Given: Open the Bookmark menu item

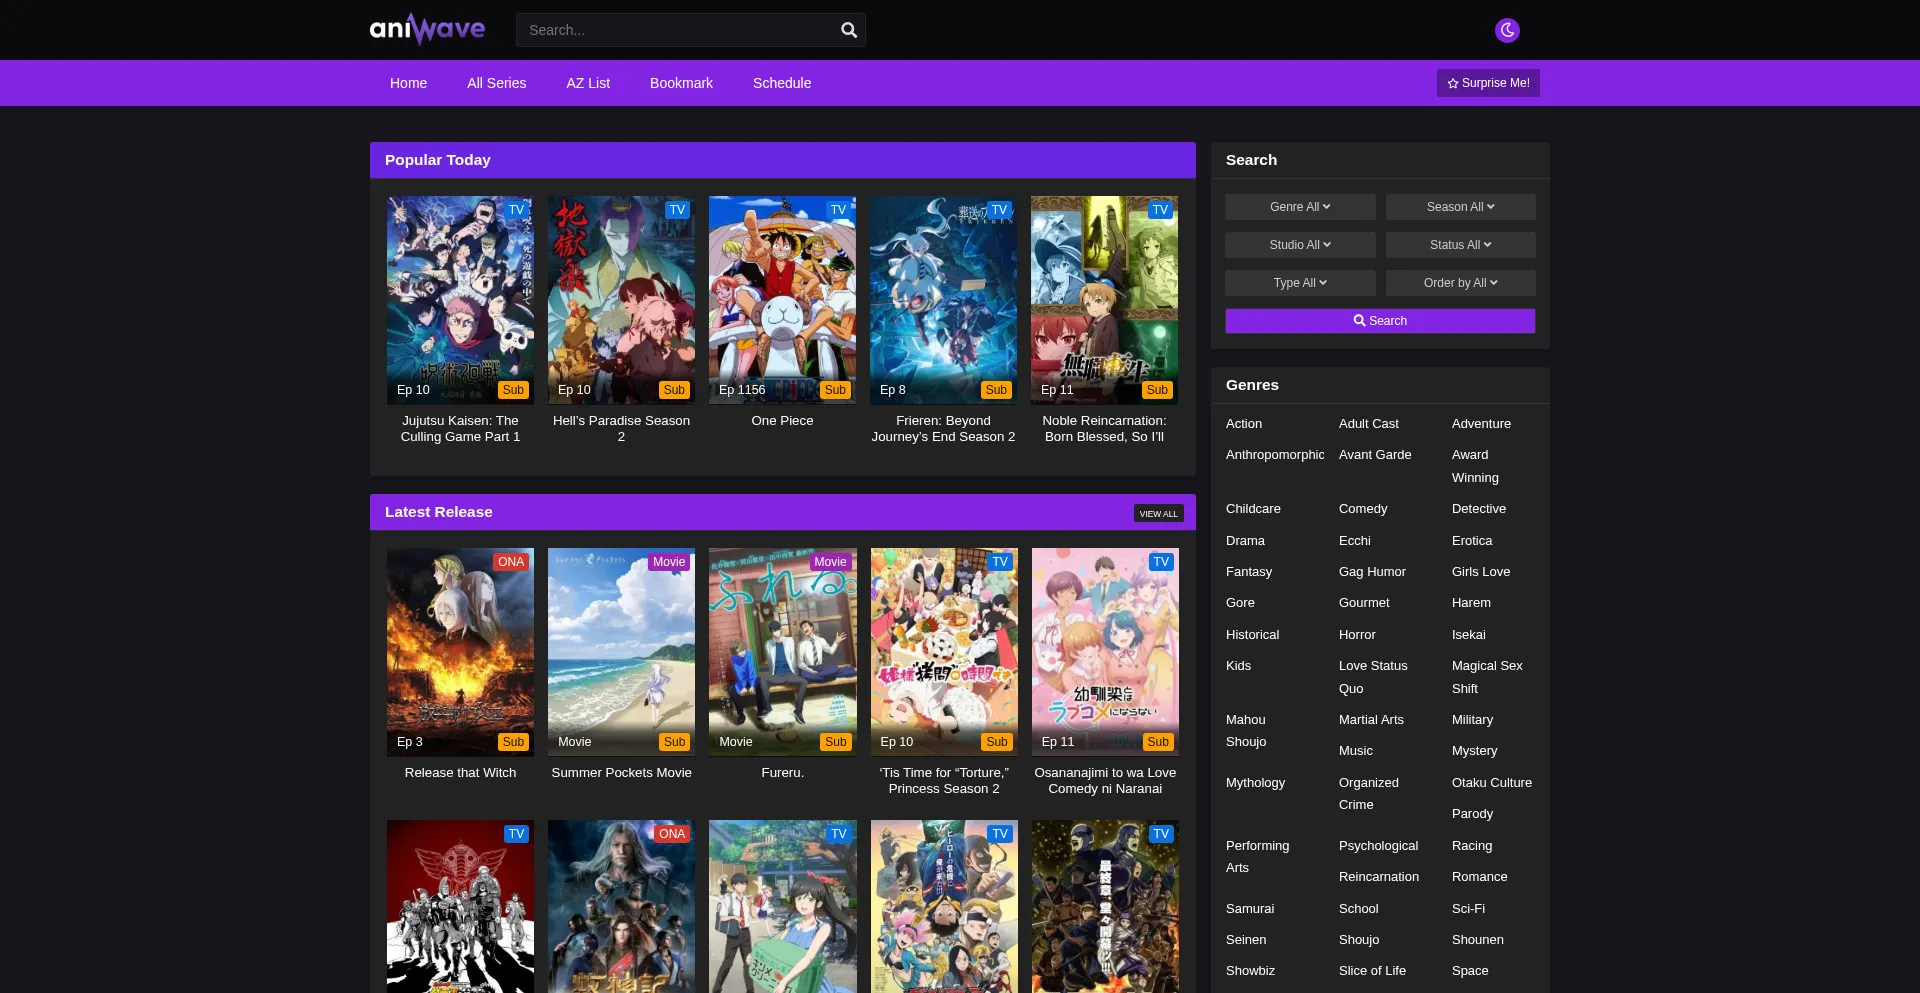Looking at the screenshot, I should click(681, 83).
